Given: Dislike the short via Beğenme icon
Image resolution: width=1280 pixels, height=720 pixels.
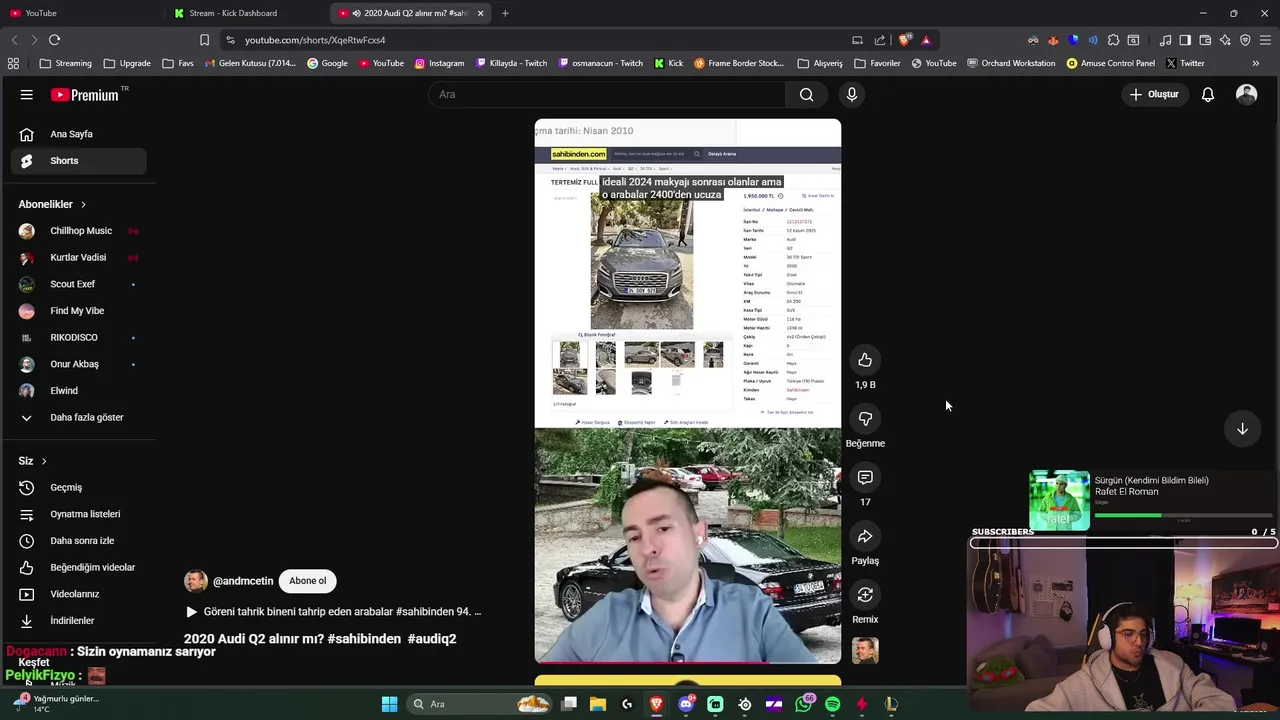Looking at the screenshot, I should click(865, 419).
